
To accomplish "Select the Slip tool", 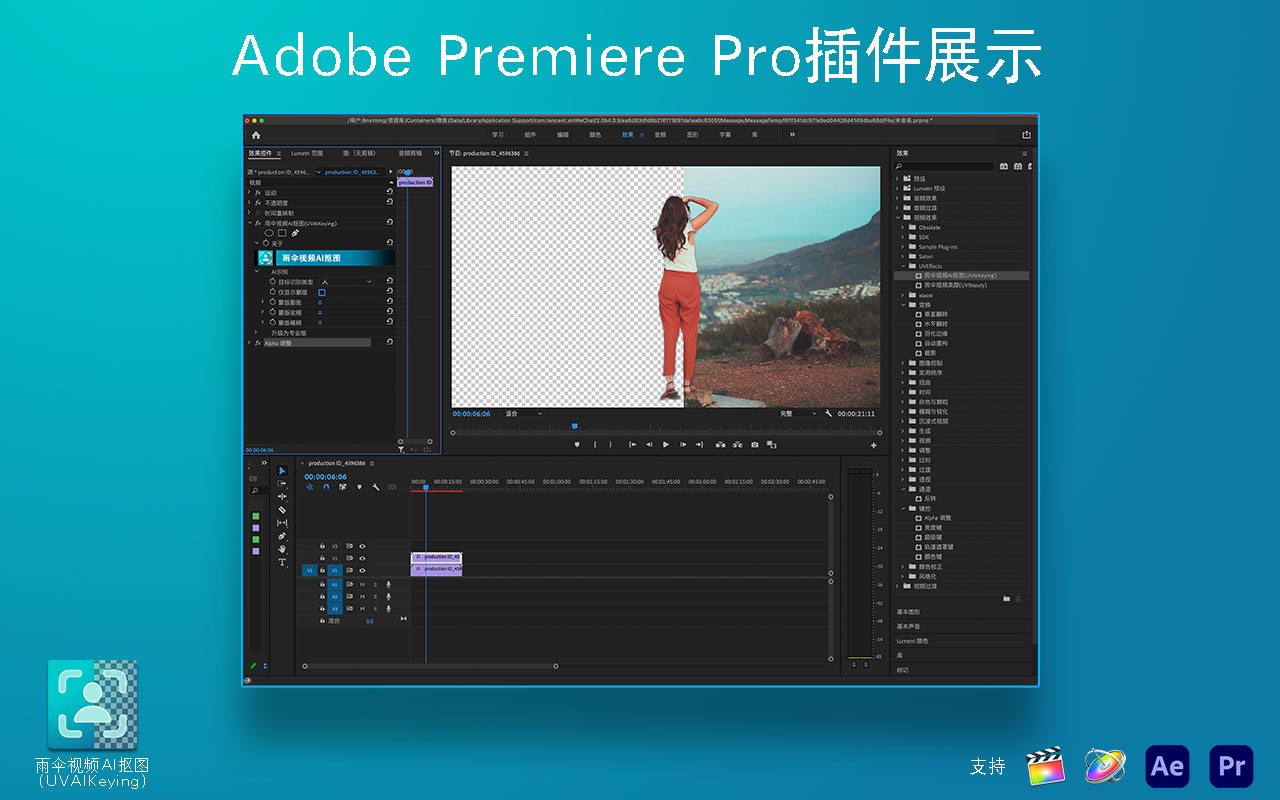I will click(x=282, y=523).
